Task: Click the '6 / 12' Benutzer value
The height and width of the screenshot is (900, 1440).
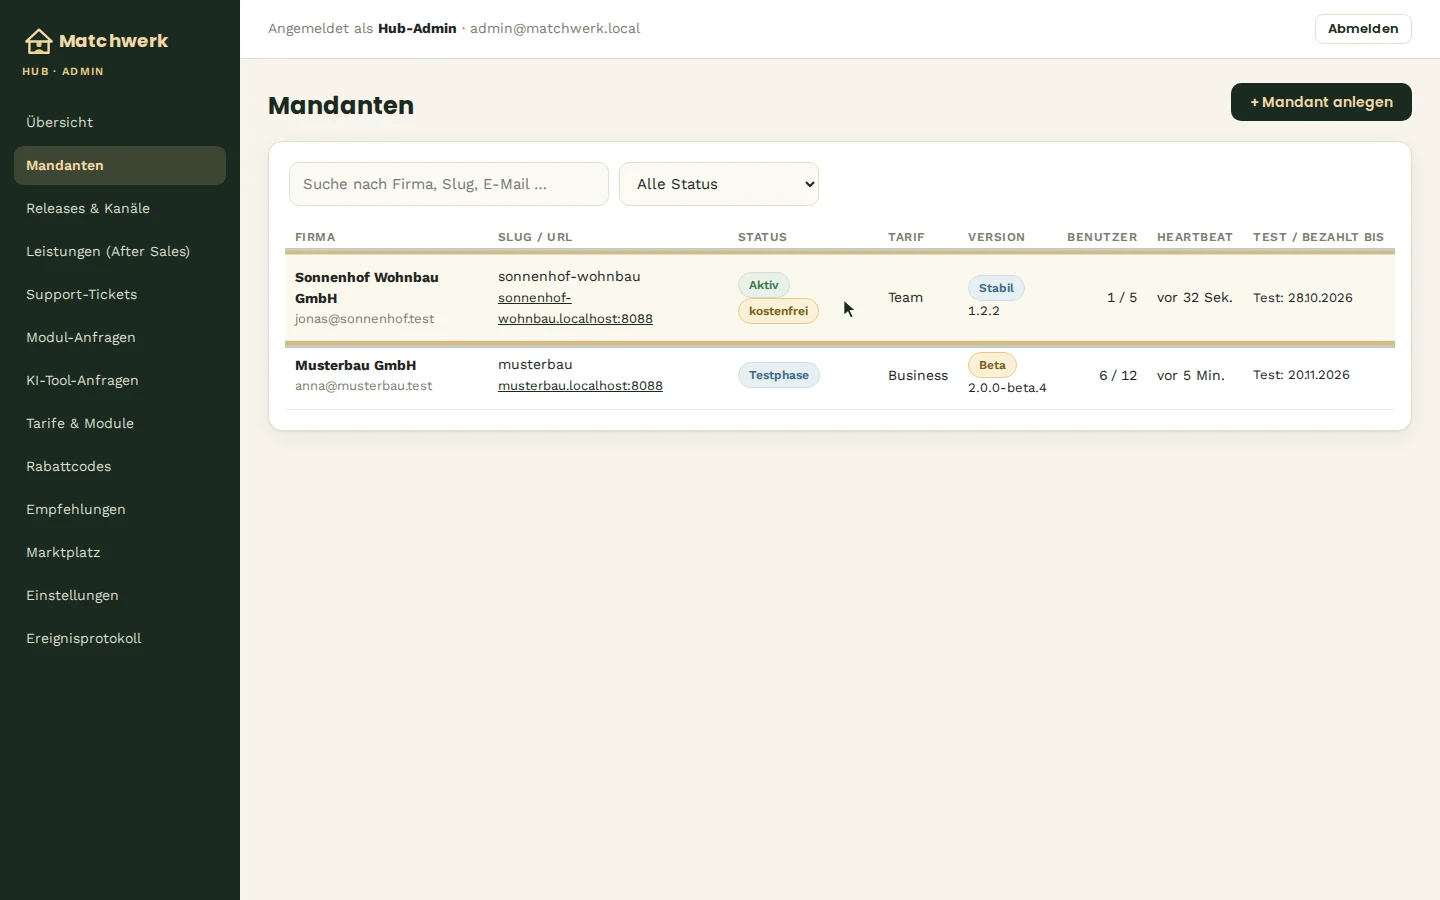Action: 1118,376
